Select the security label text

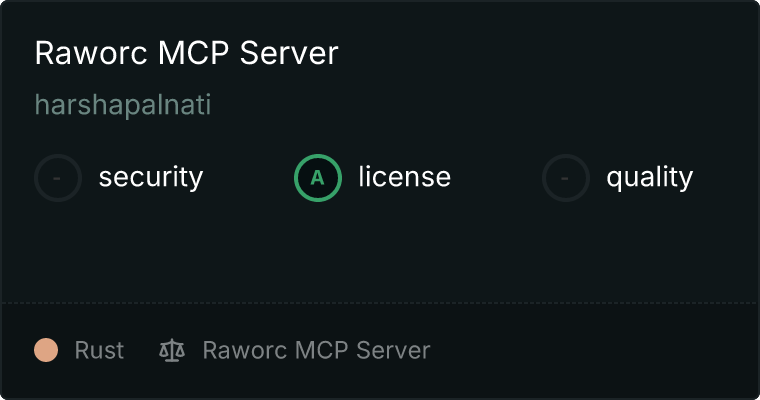pyautogui.click(x=151, y=177)
